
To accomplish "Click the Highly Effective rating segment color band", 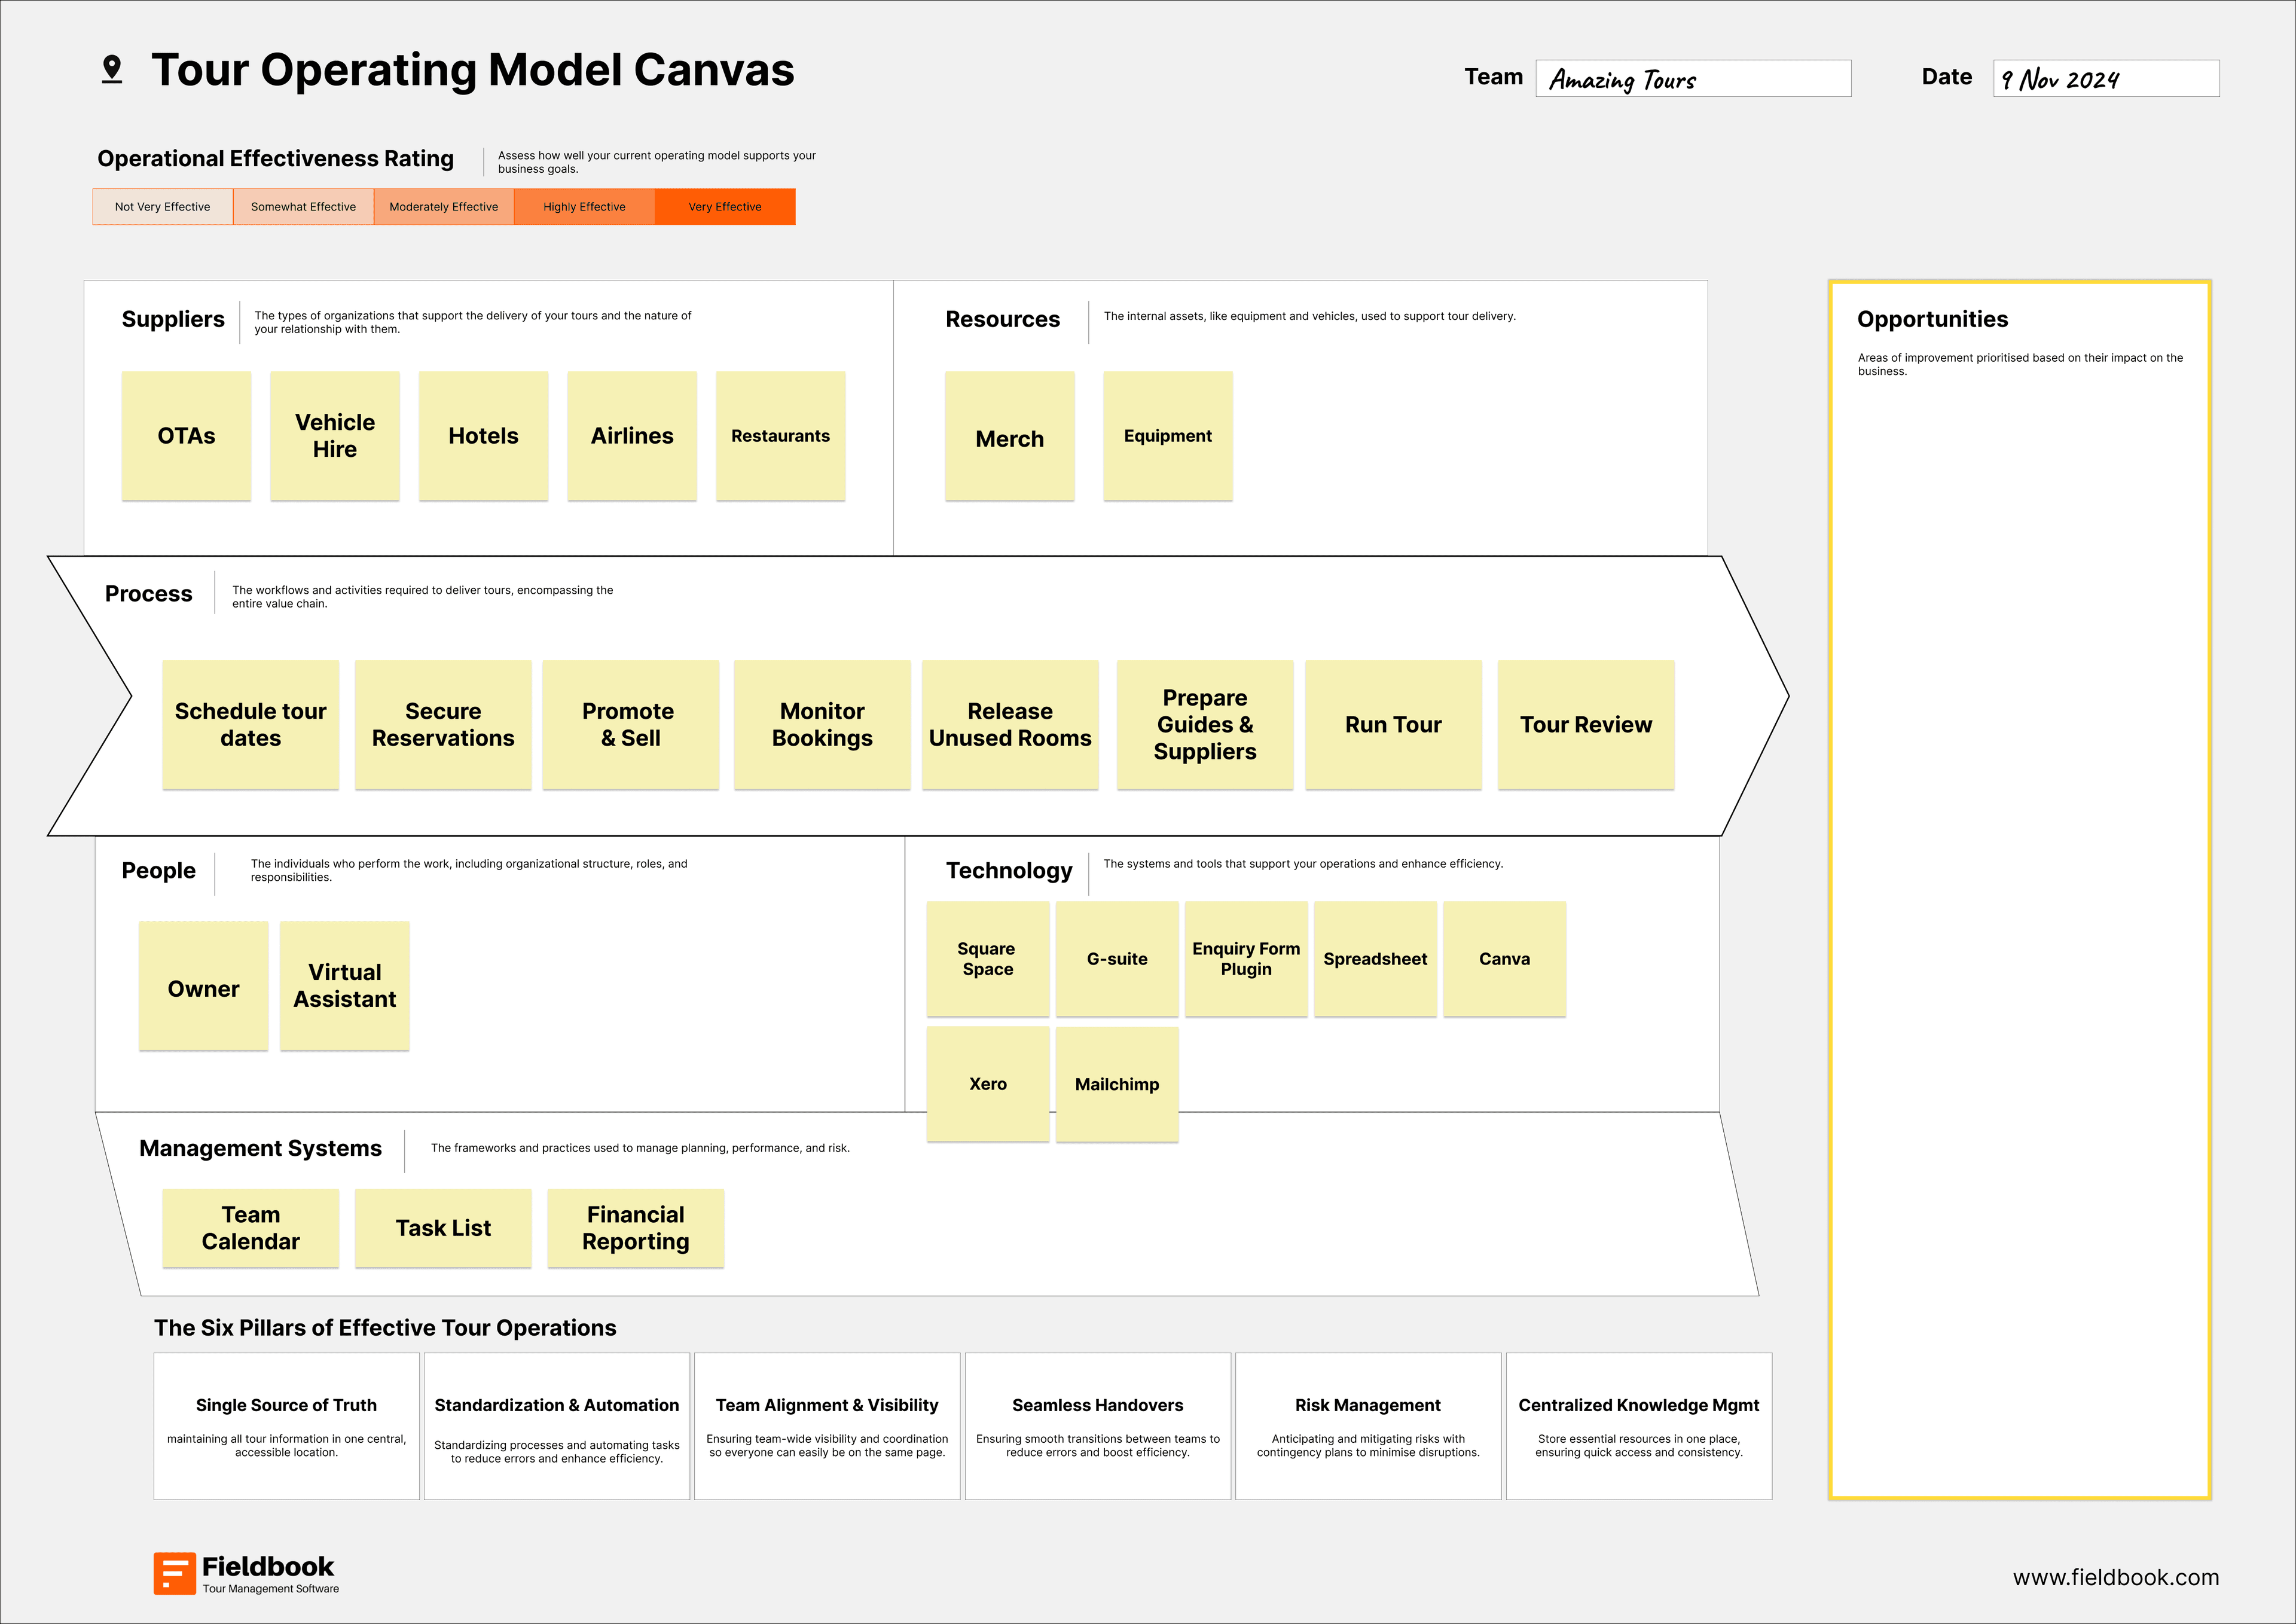I will pos(584,206).
